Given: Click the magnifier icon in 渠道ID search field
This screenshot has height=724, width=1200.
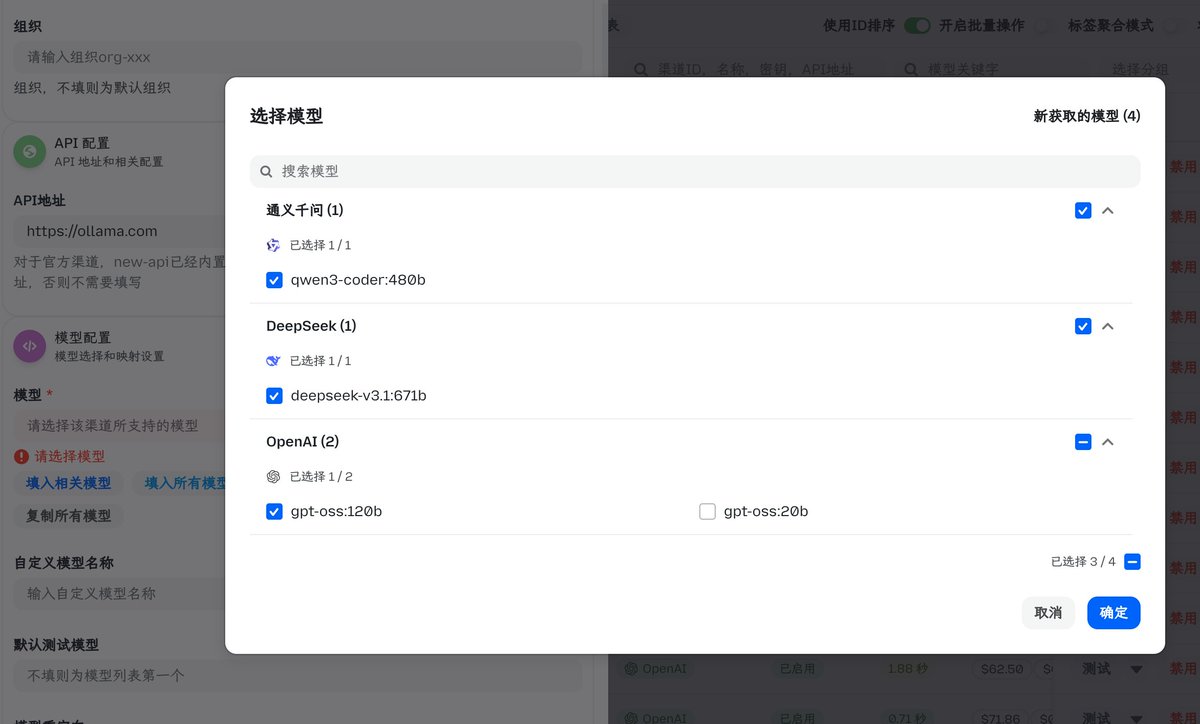Looking at the screenshot, I should tap(642, 69).
